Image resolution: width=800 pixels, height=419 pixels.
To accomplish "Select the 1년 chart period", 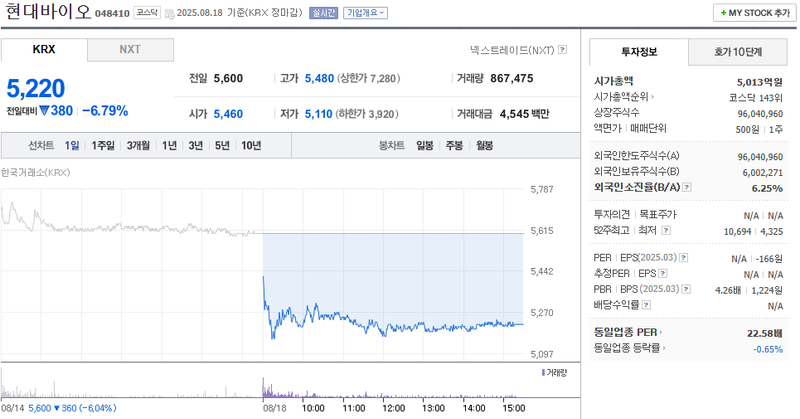I will coord(169,145).
